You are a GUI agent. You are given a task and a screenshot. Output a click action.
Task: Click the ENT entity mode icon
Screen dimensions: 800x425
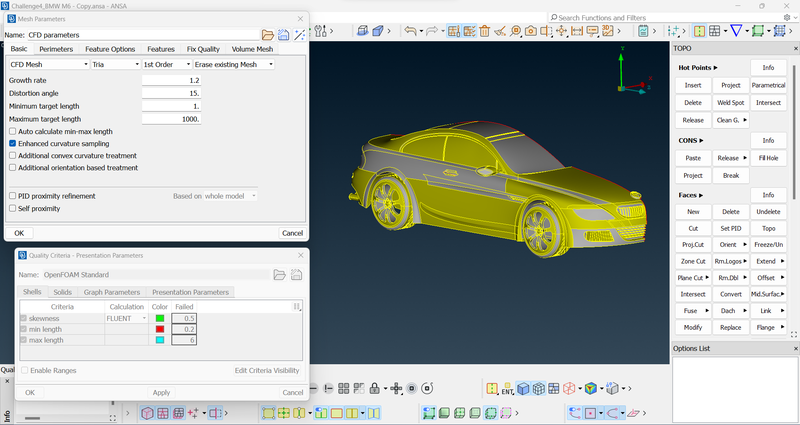coord(507,389)
